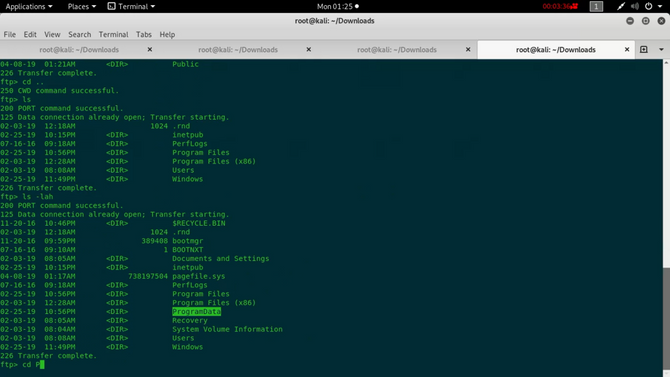
Task: Switch to the second terminal tab
Action: (x=238, y=50)
